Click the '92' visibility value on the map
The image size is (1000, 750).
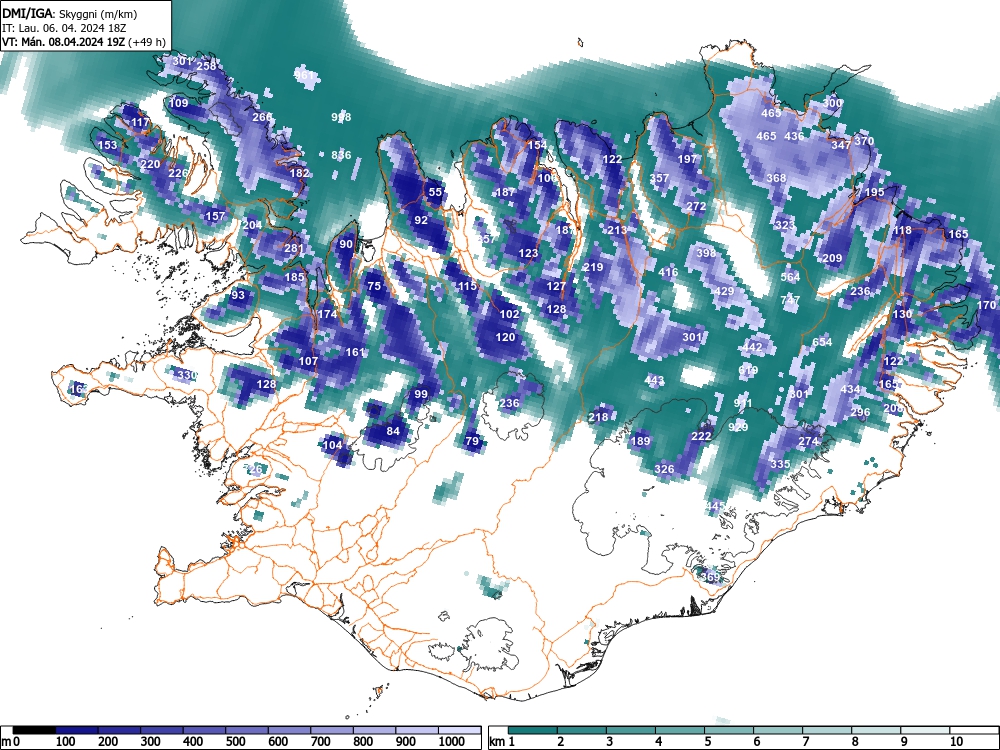pyautogui.click(x=421, y=220)
